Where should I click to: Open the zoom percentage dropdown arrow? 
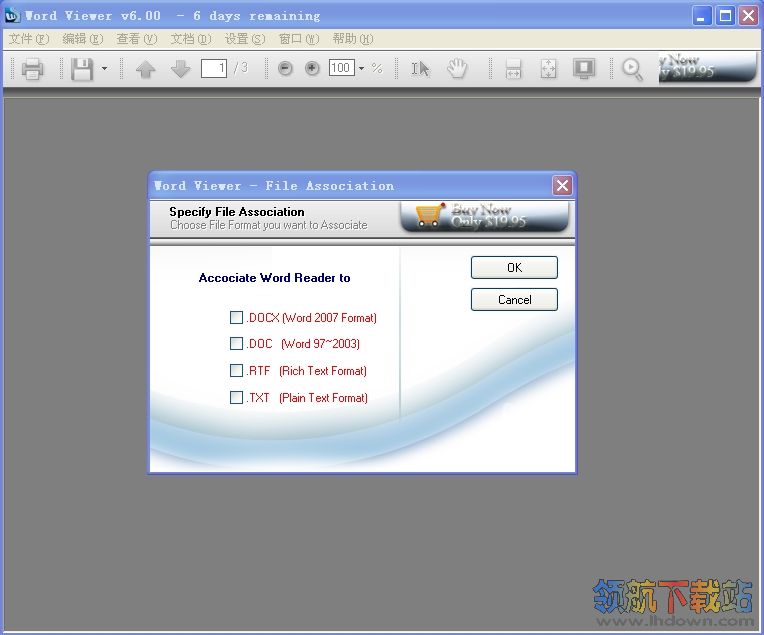361,69
